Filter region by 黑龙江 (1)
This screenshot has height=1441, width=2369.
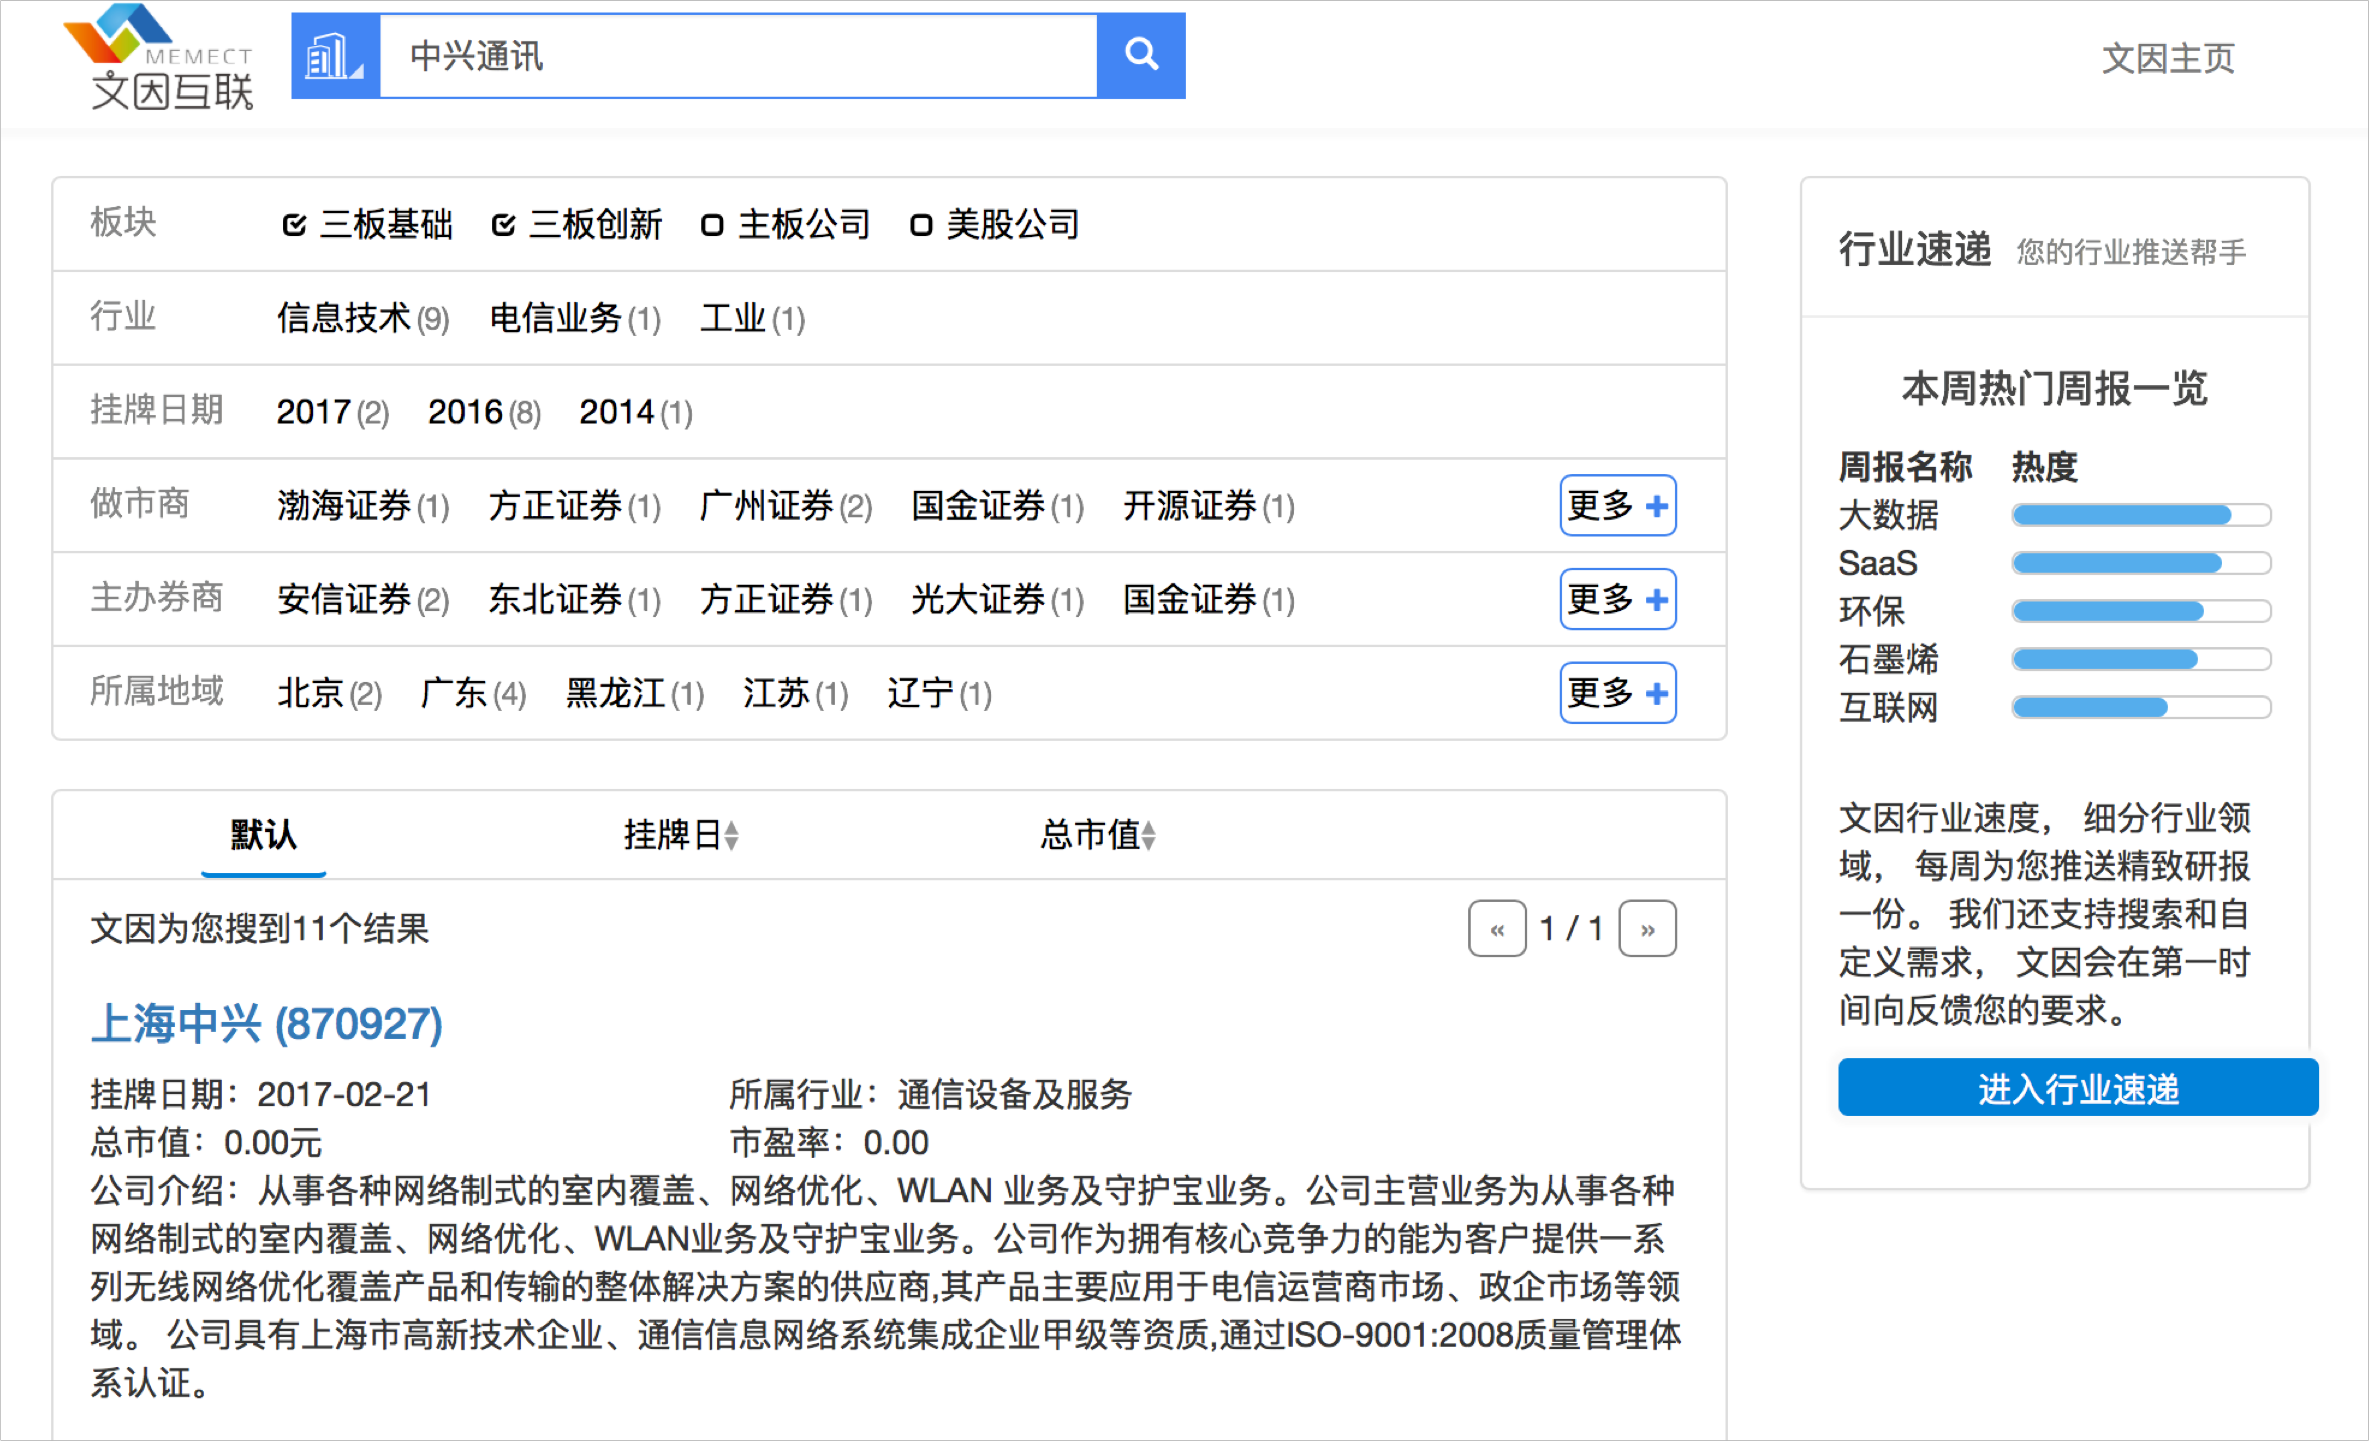(635, 693)
